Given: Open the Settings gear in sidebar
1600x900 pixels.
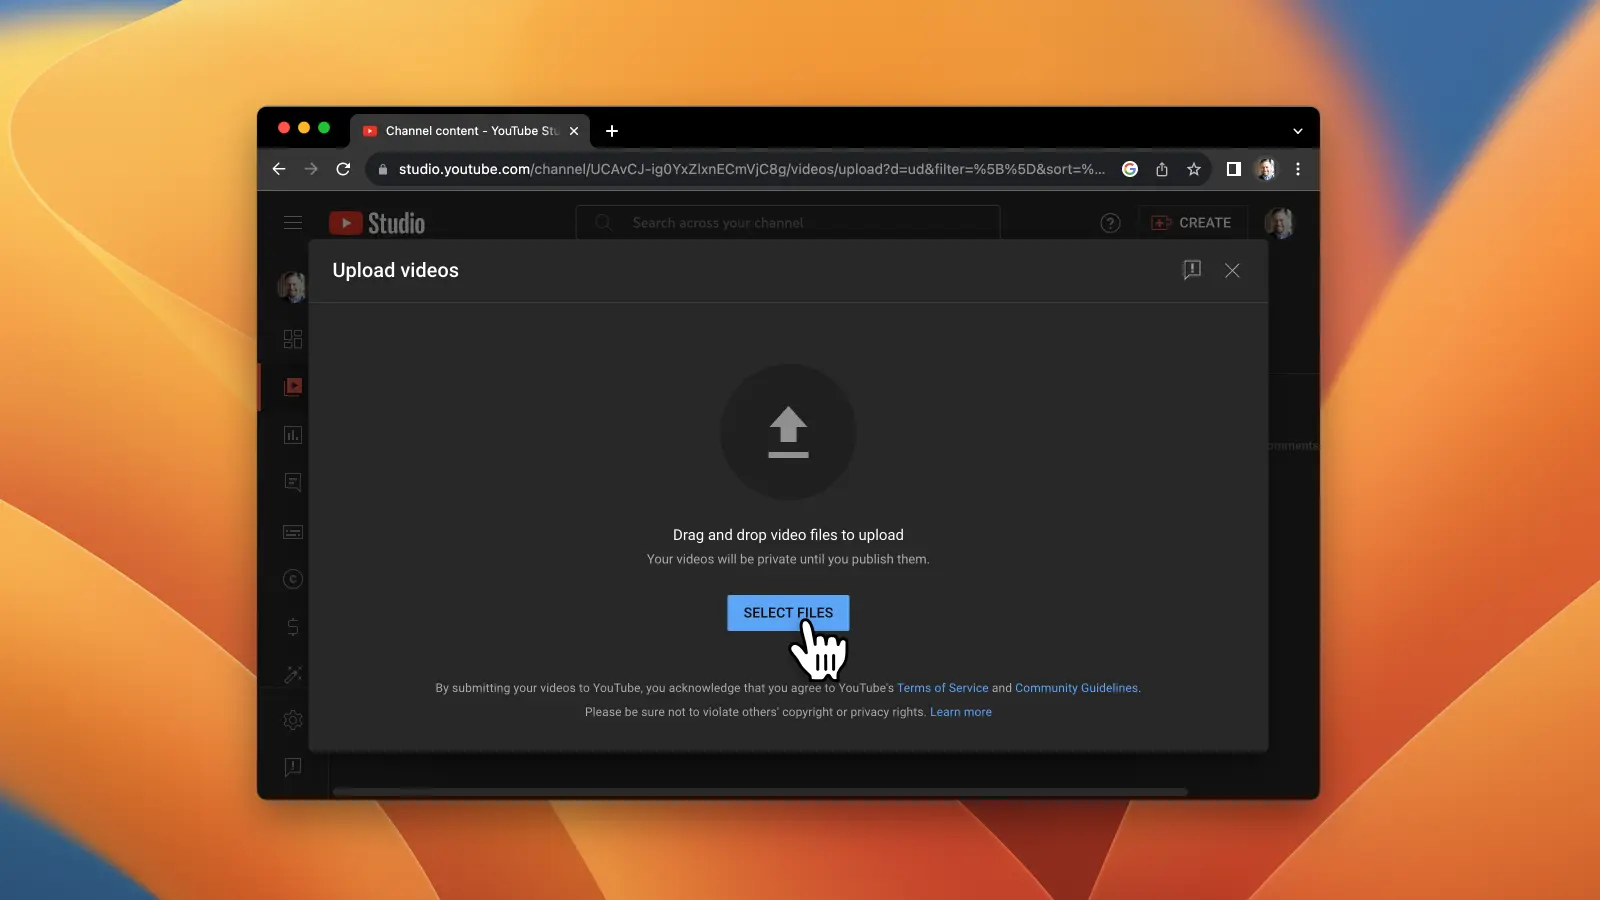Looking at the screenshot, I should 293,720.
